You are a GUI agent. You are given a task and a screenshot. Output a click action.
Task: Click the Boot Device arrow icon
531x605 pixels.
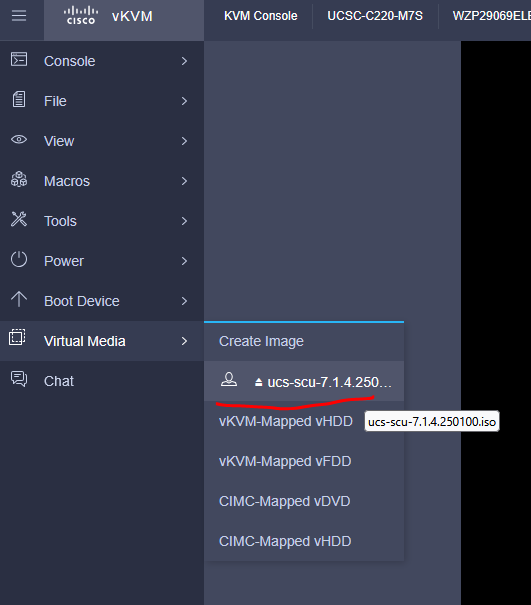click(x=19, y=299)
